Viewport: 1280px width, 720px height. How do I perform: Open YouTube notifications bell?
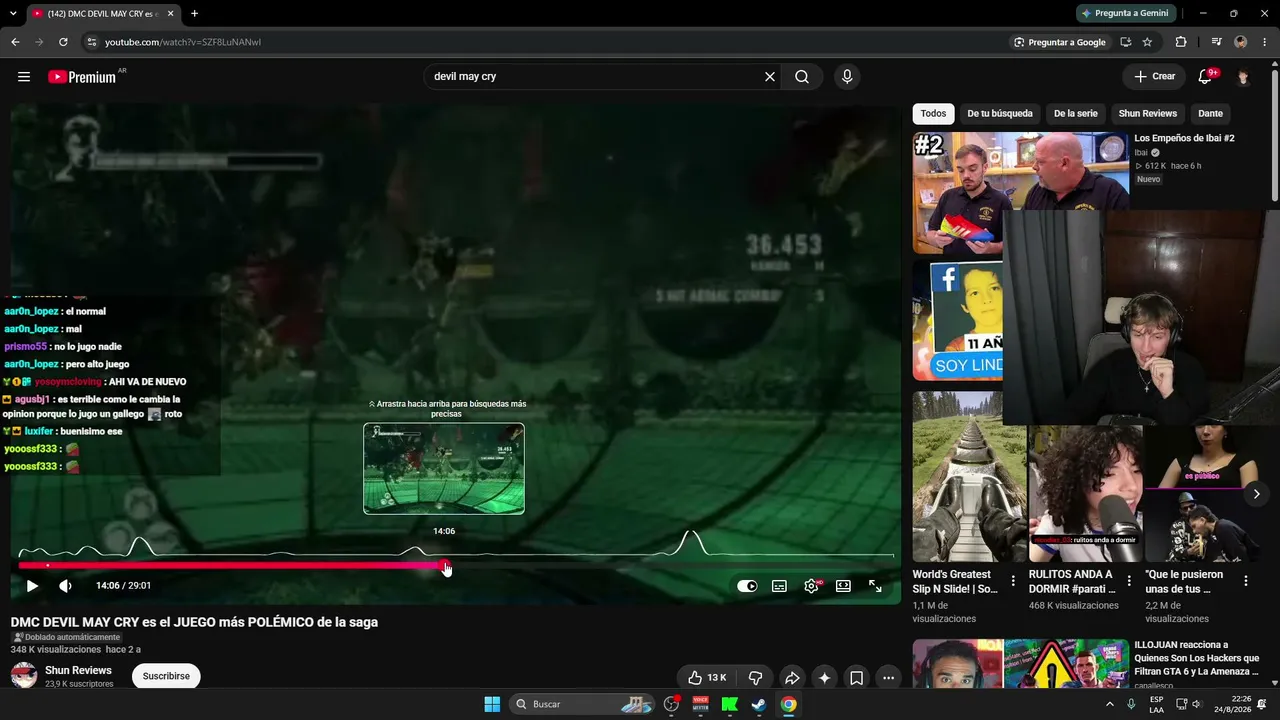click(1205, 77)
